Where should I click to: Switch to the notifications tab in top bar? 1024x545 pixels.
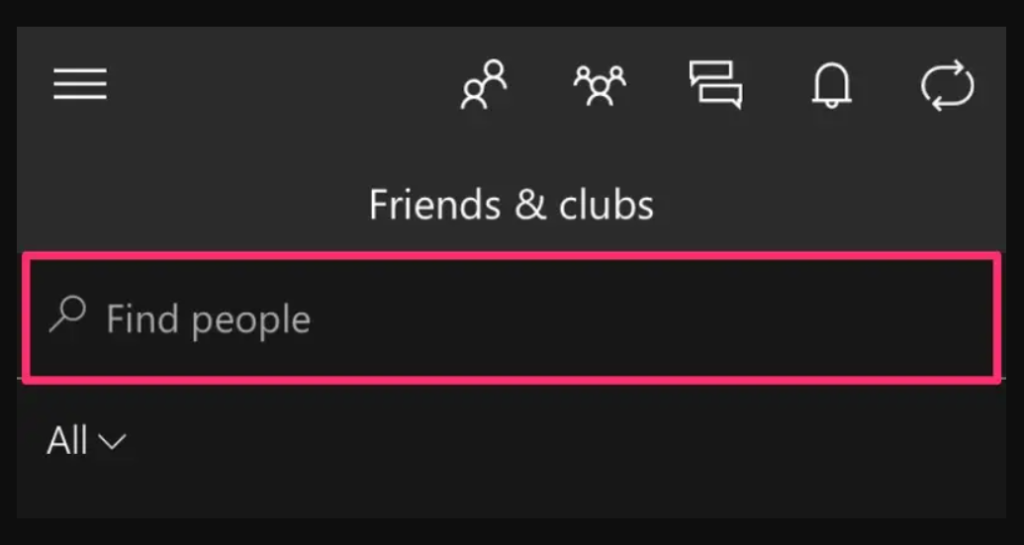[831, 86]
